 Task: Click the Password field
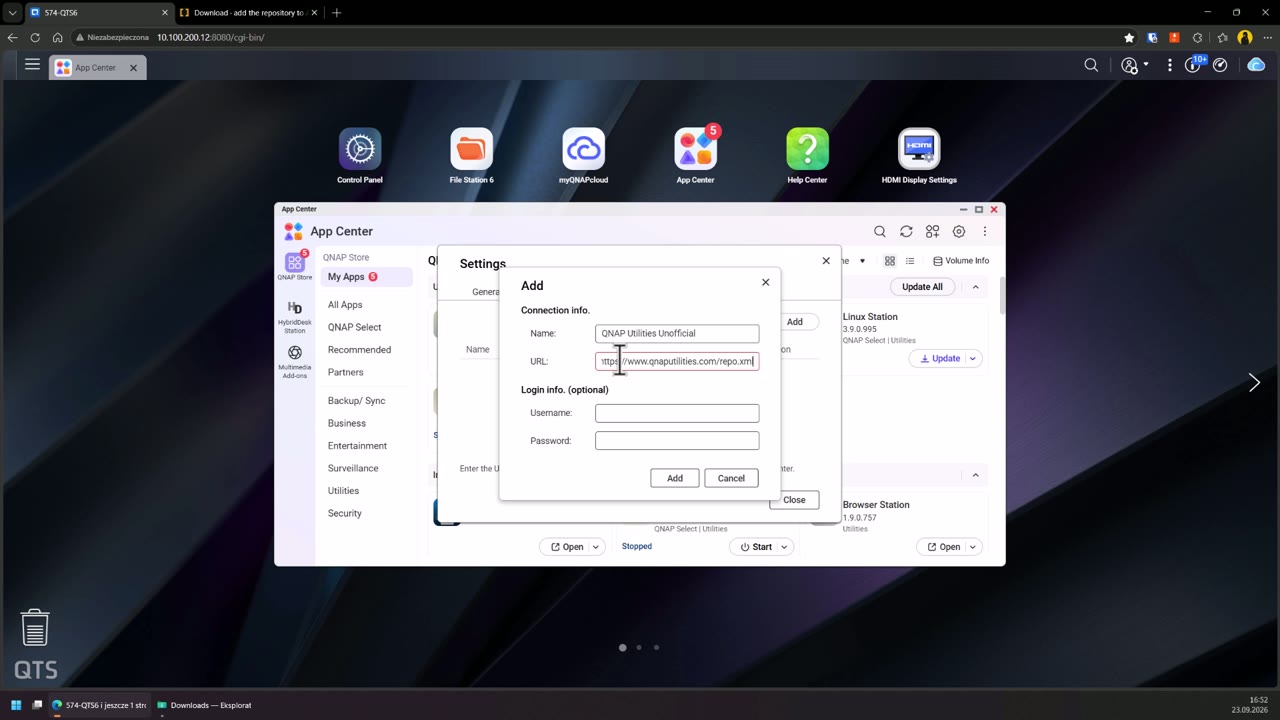677,441
